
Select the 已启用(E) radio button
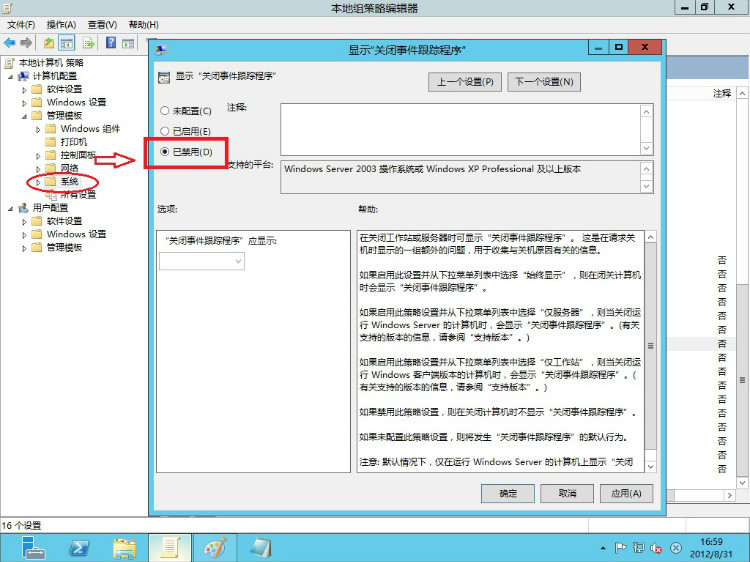point(165,131)
